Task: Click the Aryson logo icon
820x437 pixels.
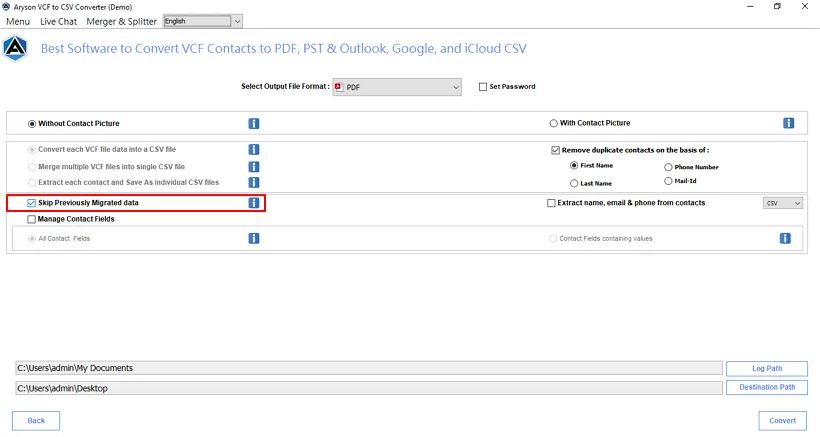Action: coord(15,48)
